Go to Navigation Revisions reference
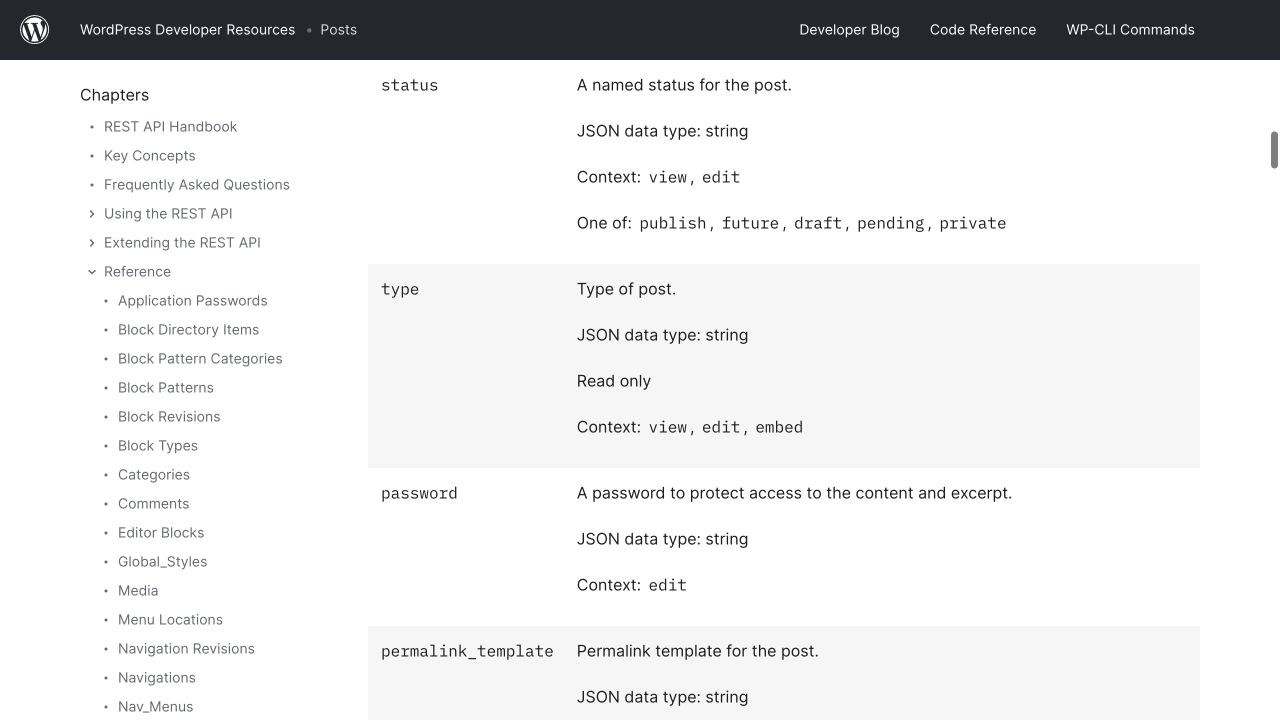1280x720 pixels. pyautogui.click(x=186, y=649)
